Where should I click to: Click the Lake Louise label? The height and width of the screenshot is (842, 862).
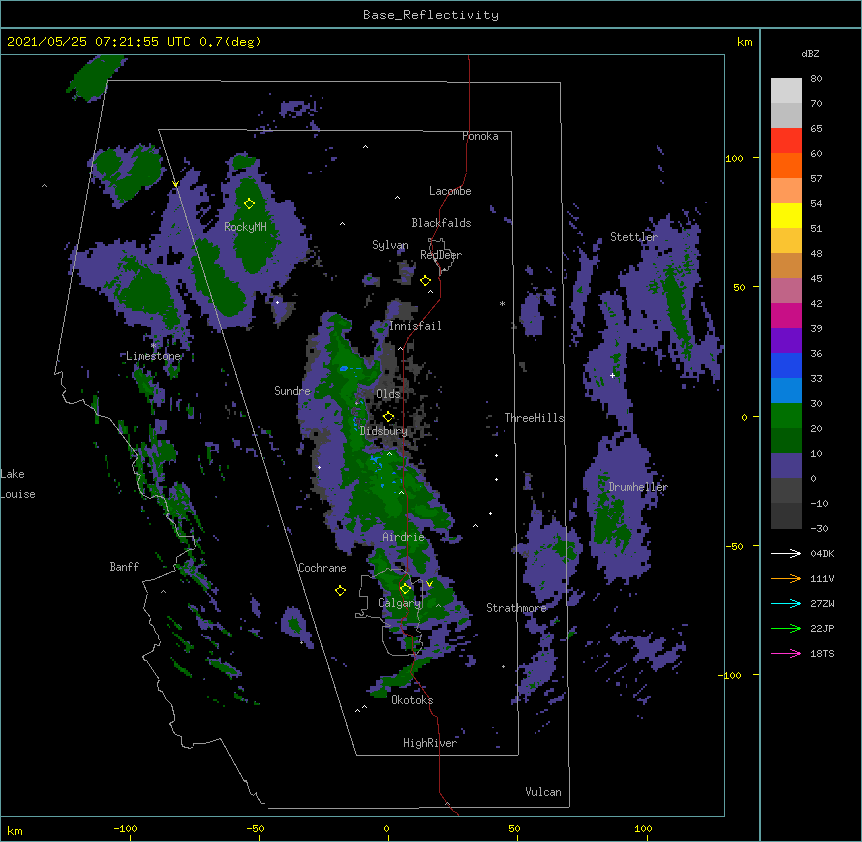tap(18, 484)
